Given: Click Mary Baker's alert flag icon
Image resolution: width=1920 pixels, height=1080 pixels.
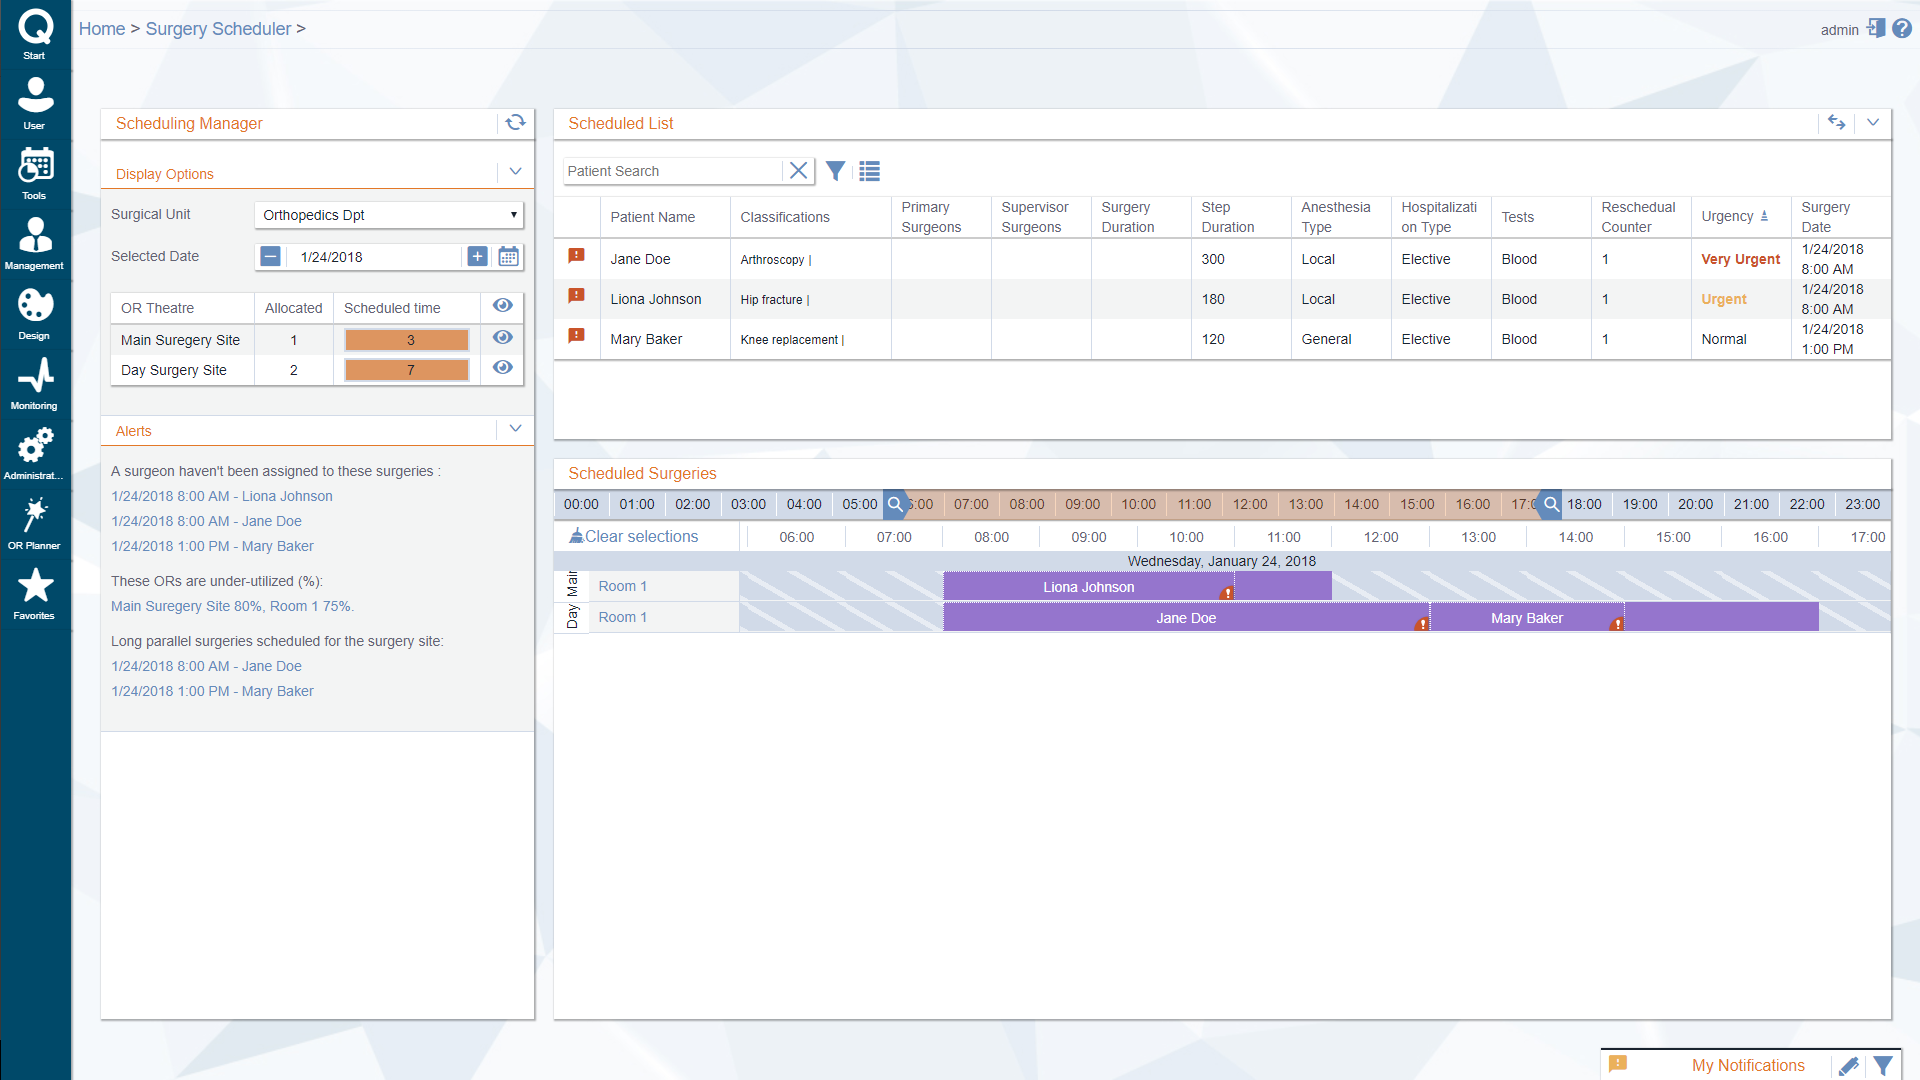Looking at the screenshot, I should click(576, 336).
